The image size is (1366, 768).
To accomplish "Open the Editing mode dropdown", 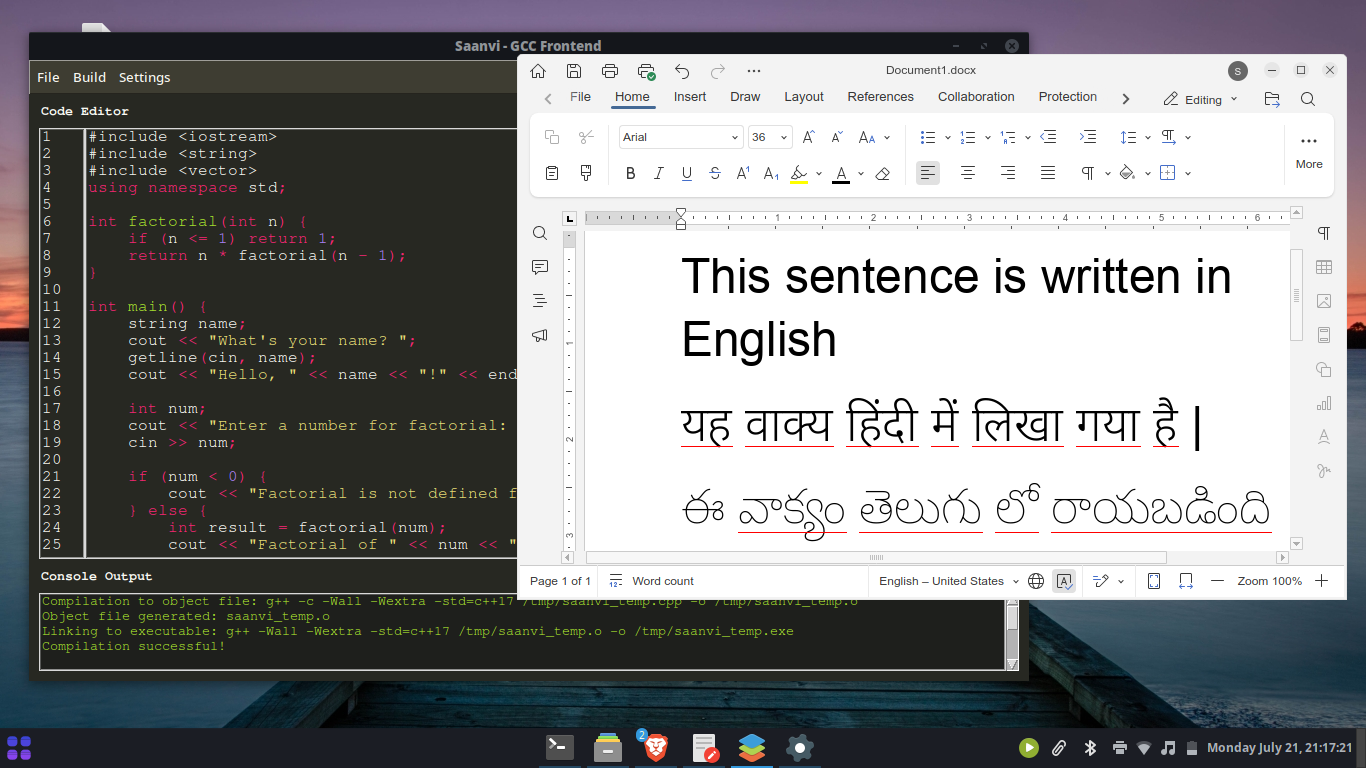I will tap(1200, 99).
